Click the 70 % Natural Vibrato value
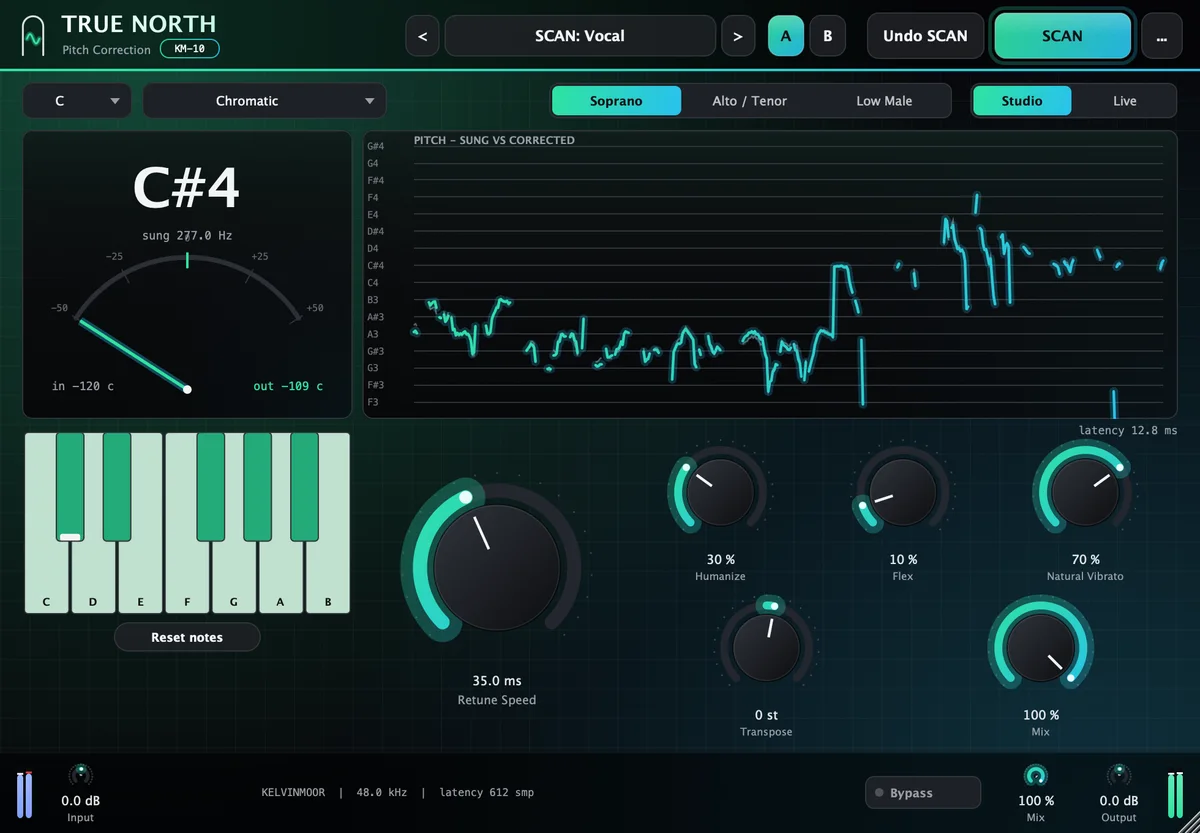Image resolution: width=1200 pixels, height=833 pixels. (x=1085, y=560)
